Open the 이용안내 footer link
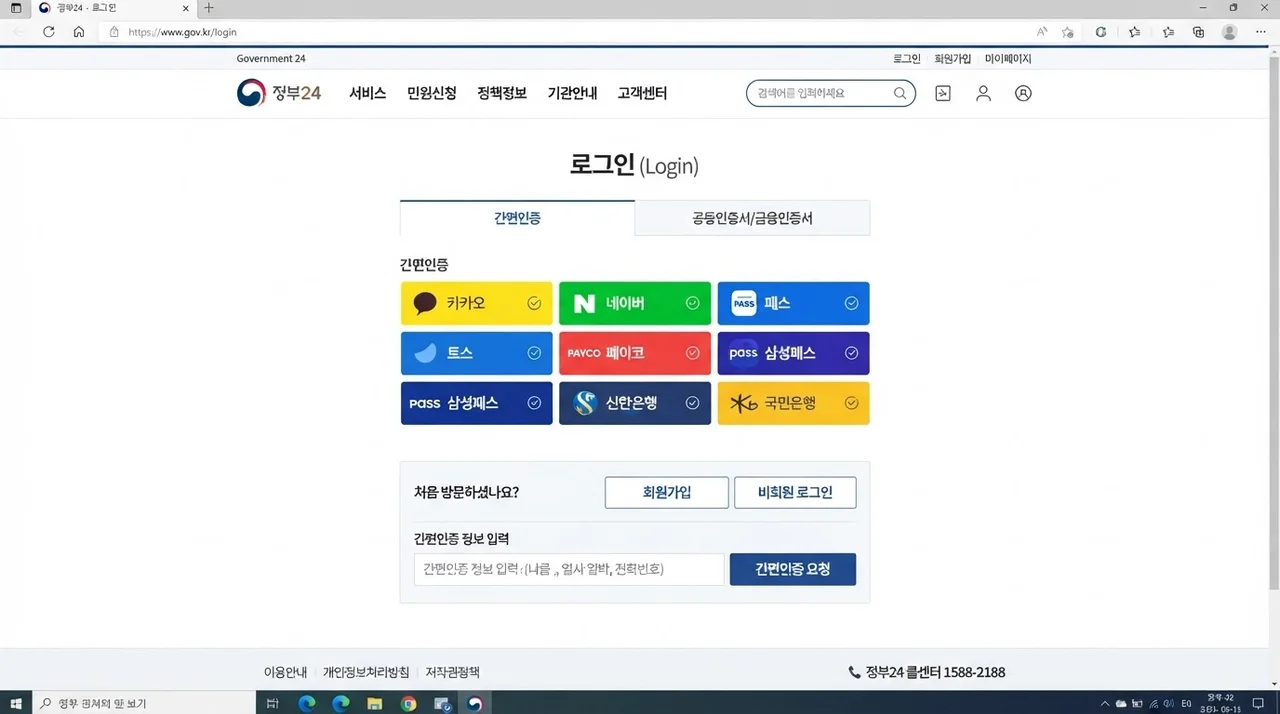 coord(285,672)
